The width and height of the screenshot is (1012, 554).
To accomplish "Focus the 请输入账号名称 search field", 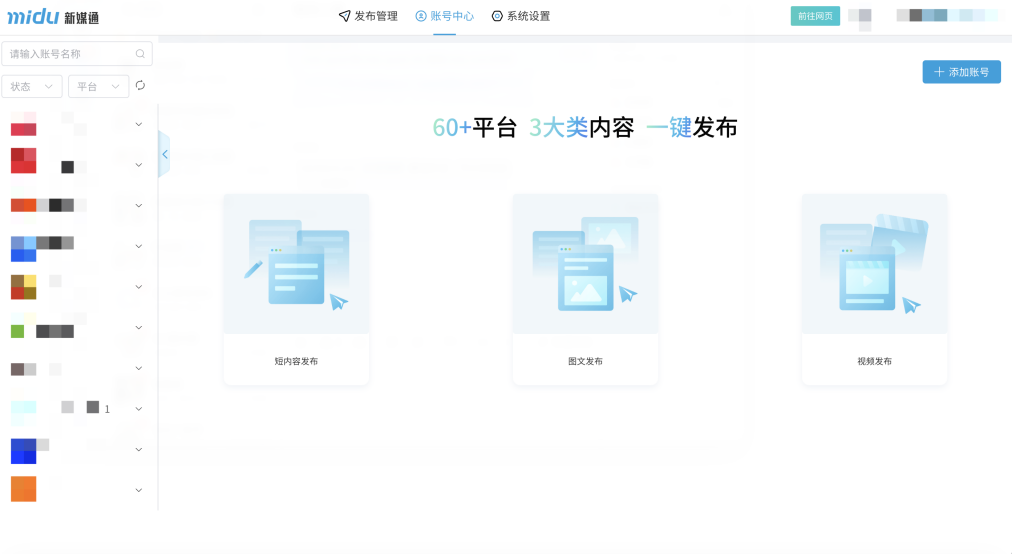I will (x=68, y=54).
